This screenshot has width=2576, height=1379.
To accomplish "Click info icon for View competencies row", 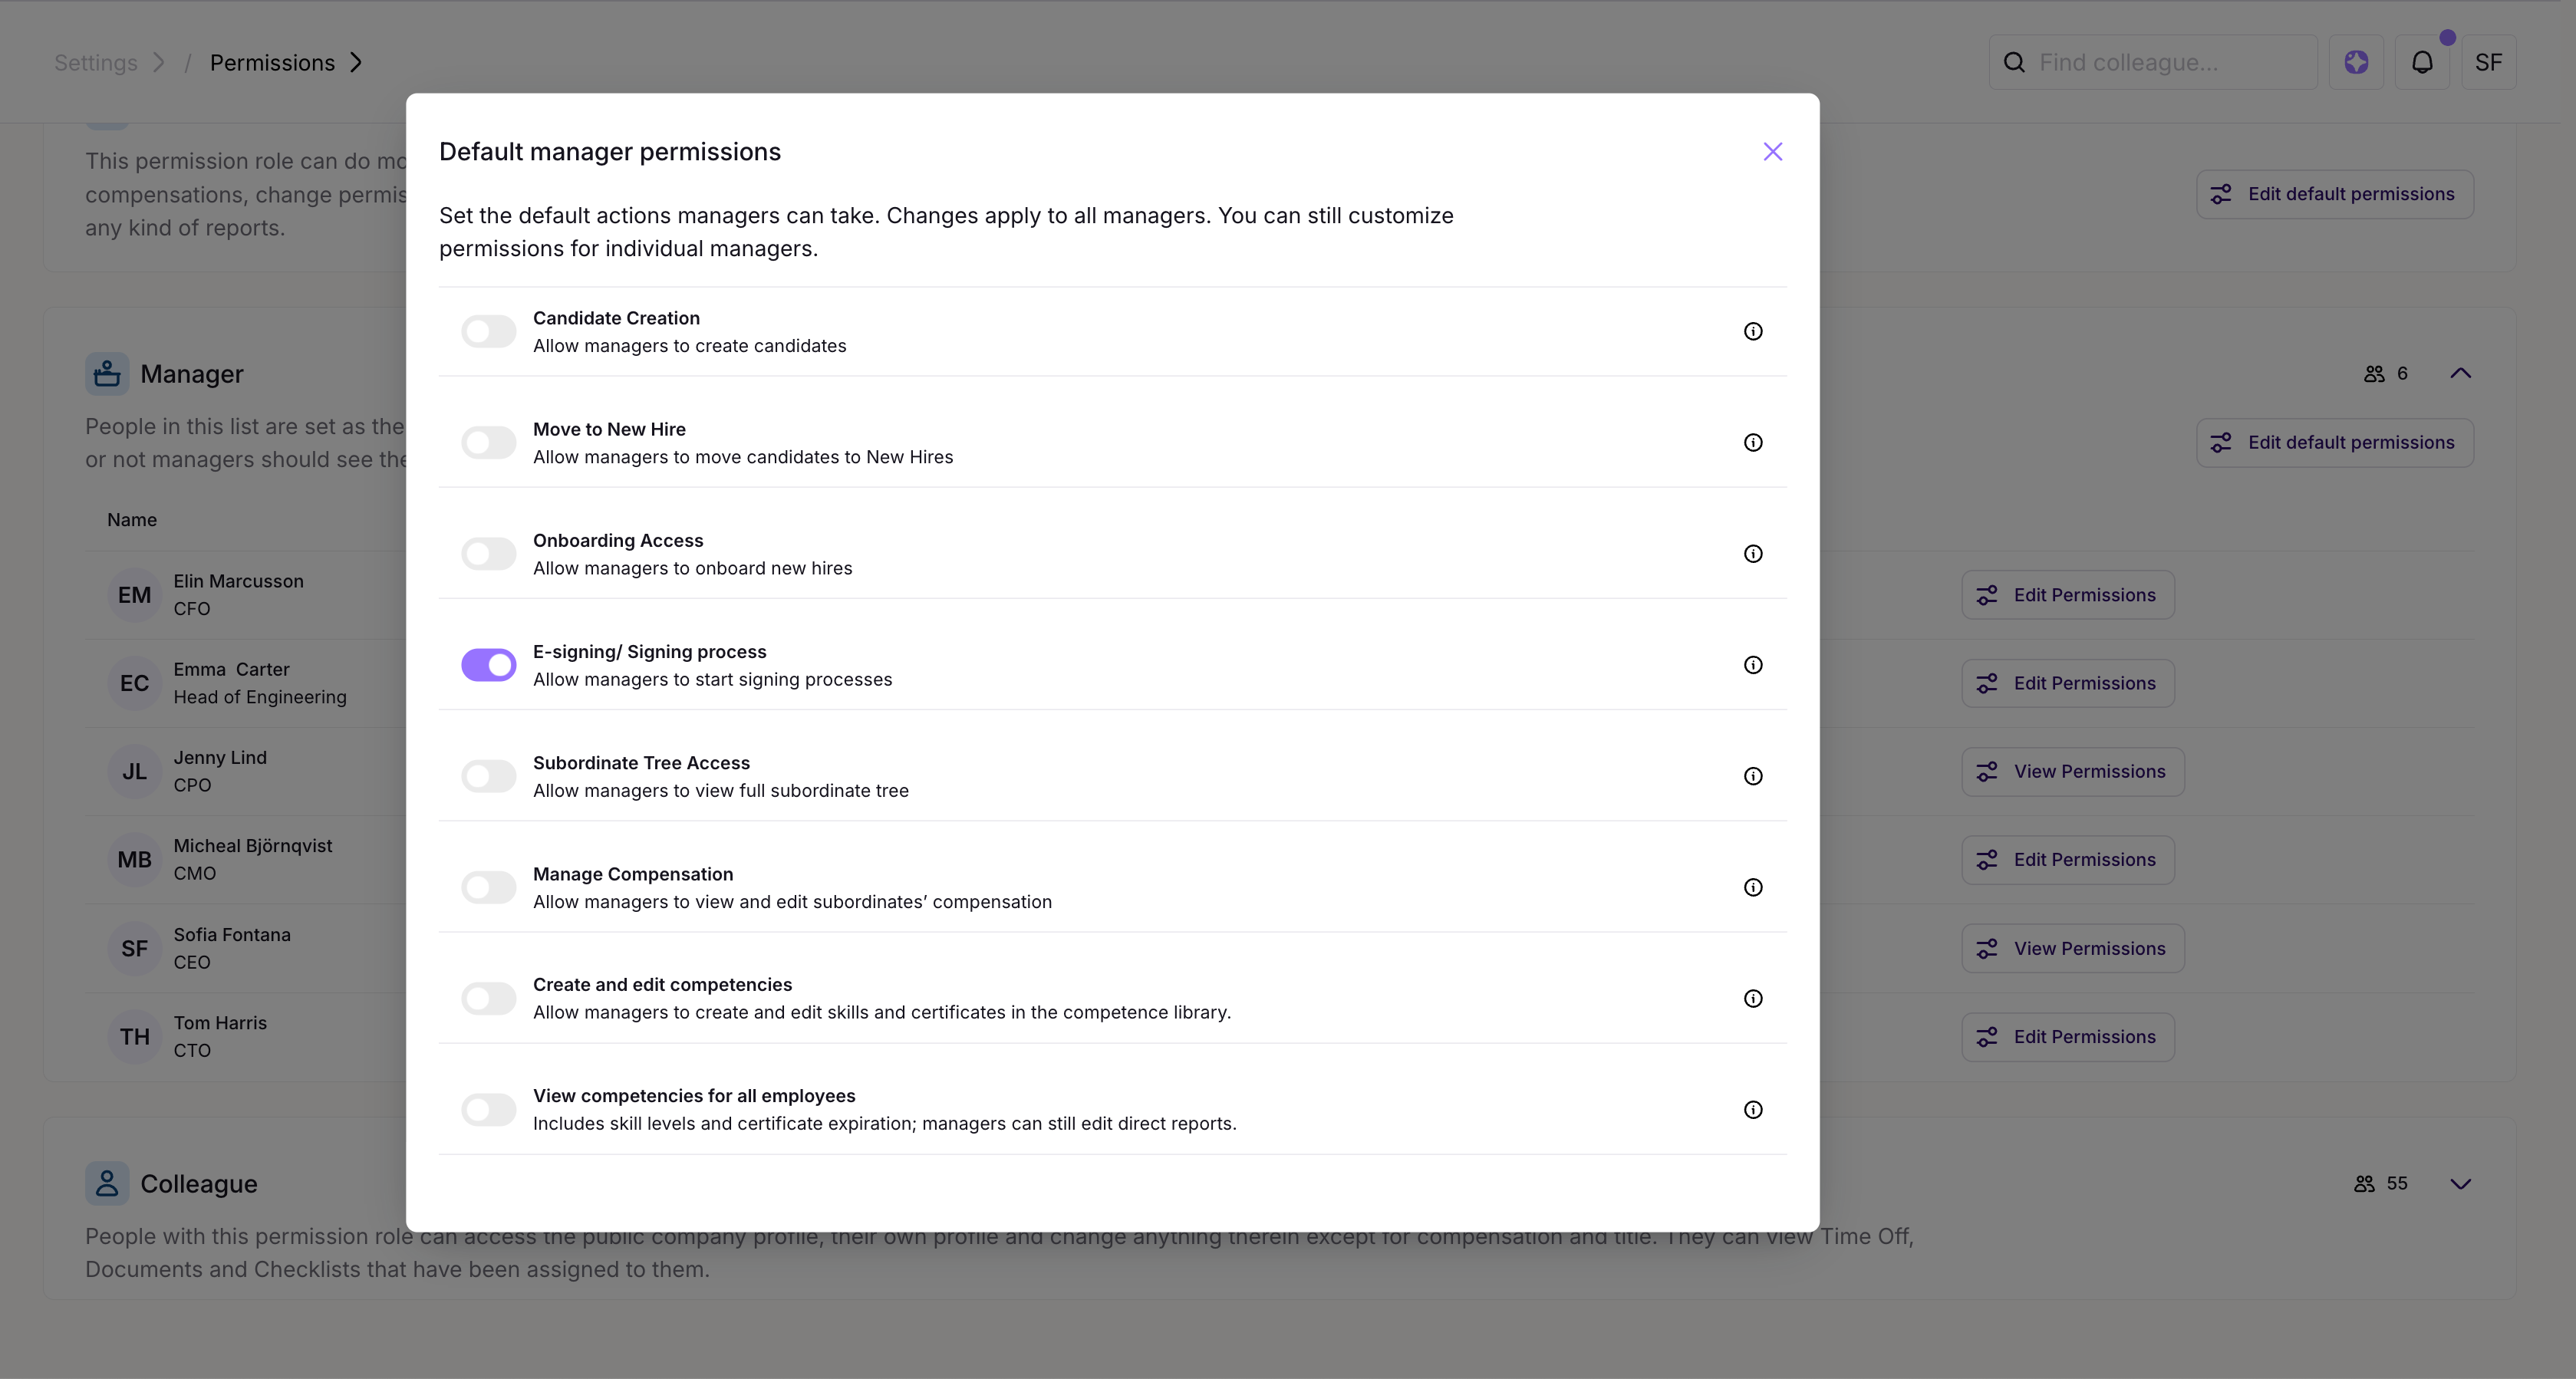I will (x=1752, y=1109).
